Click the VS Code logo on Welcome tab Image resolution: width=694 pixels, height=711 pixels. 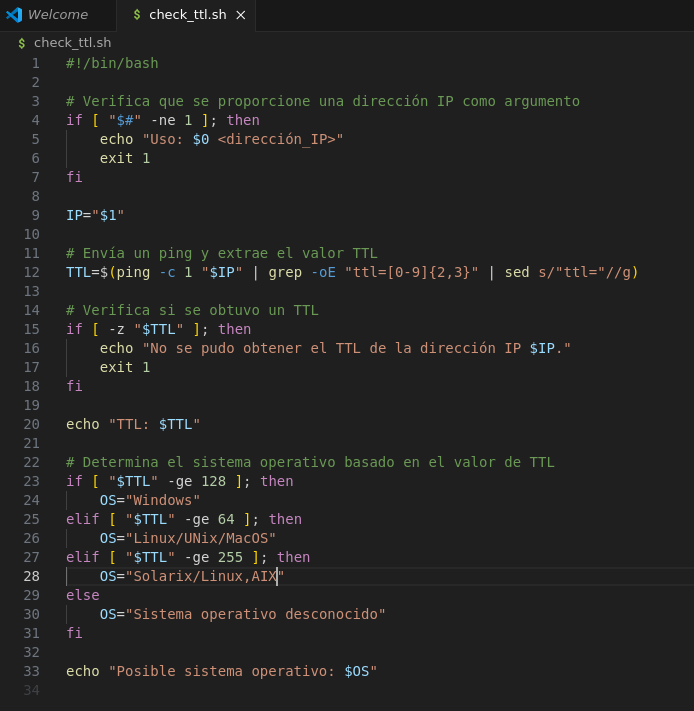tap(14, 15)
